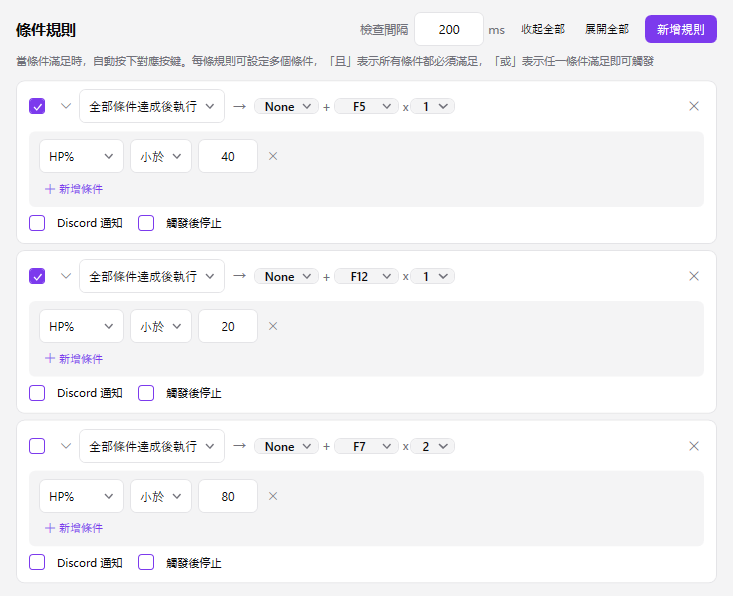Disable the F12 rule checkbox

37,276
